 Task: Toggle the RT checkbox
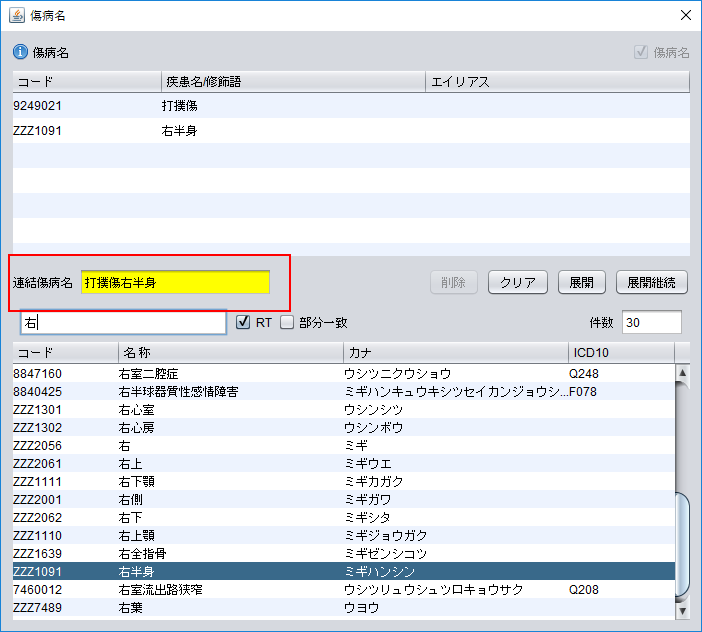coord(243,322)
